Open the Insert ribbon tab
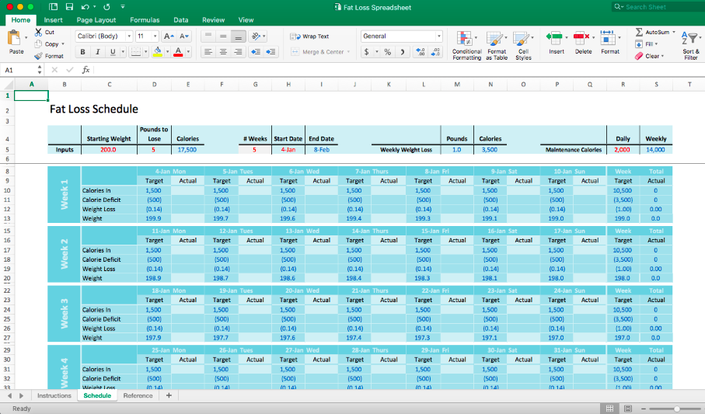The height and width of the screenshot is (414, 705). (53, 20)
